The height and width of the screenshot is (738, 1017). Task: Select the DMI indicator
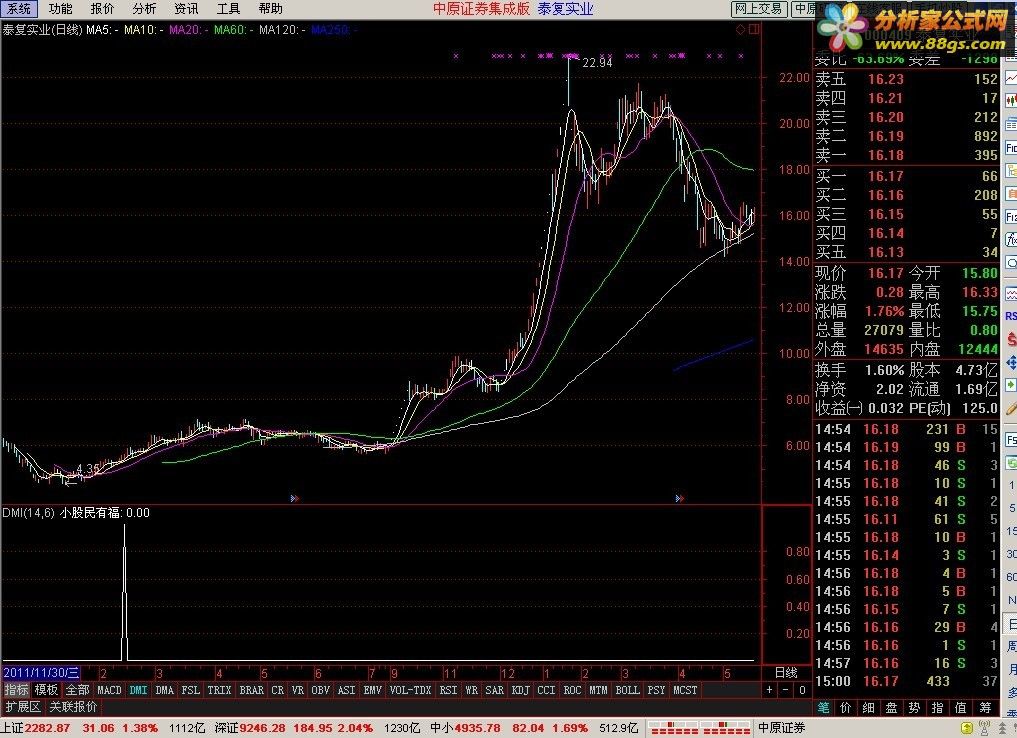pyautogui.click(x=138, y=690)
